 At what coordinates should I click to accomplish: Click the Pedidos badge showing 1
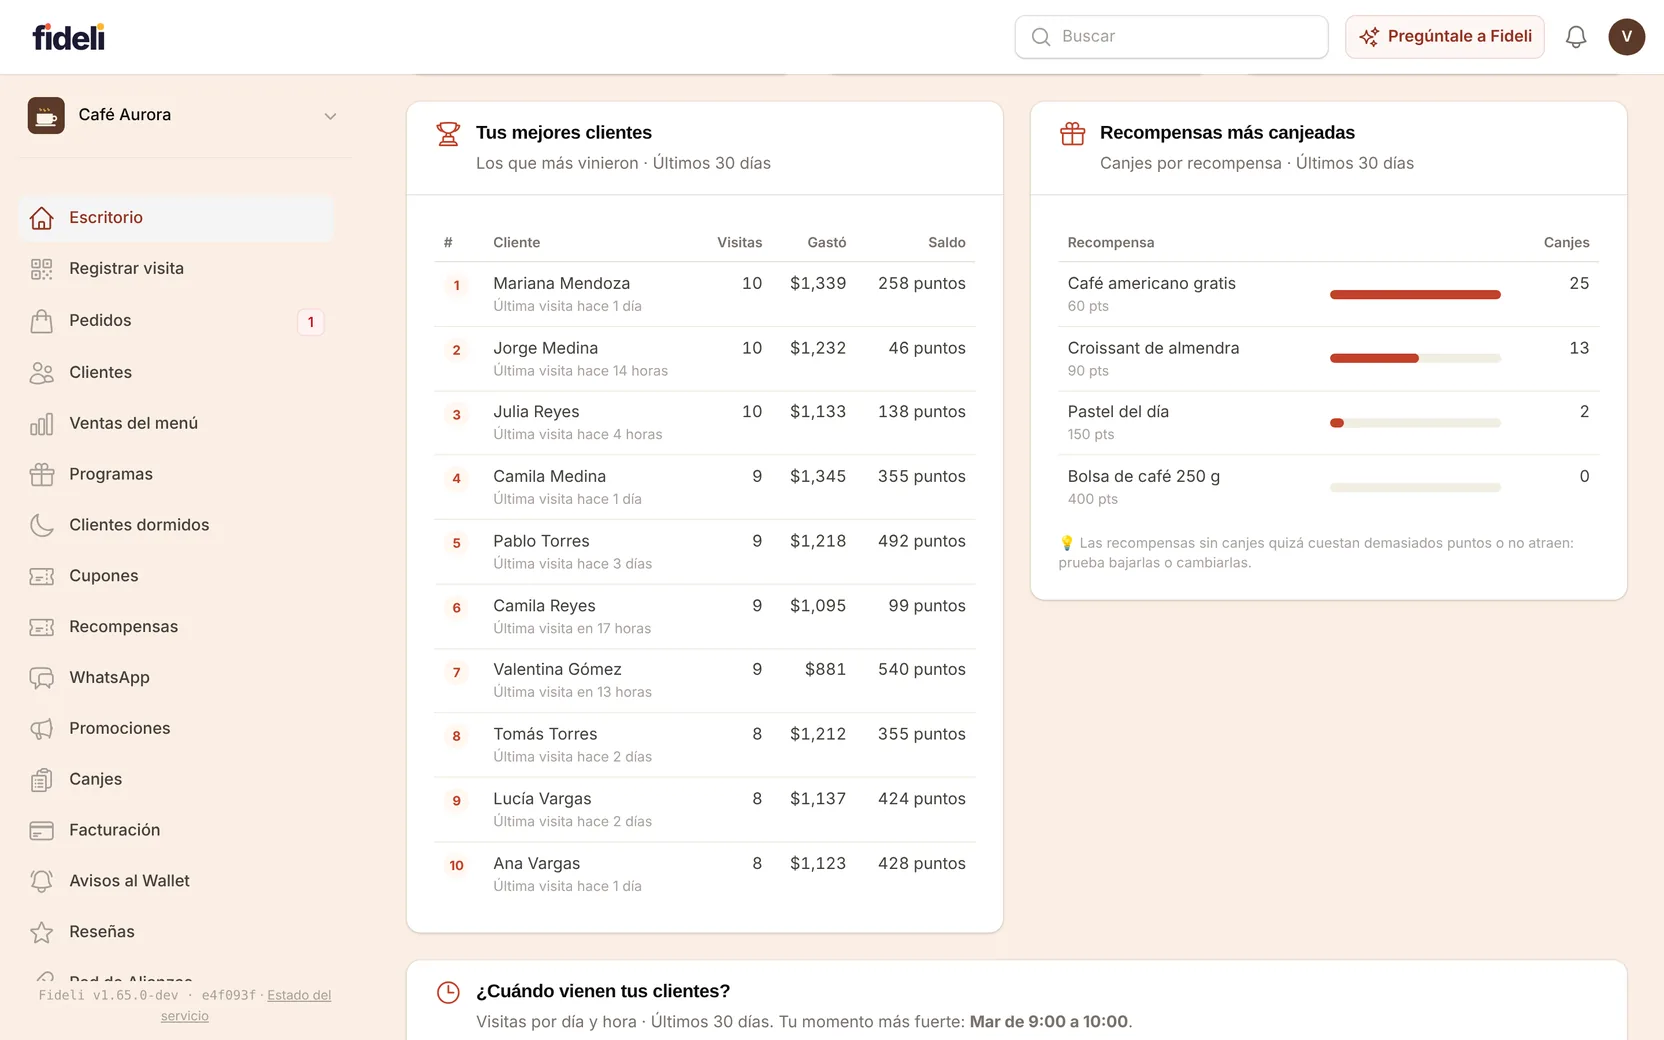click(x=311, y=322)
